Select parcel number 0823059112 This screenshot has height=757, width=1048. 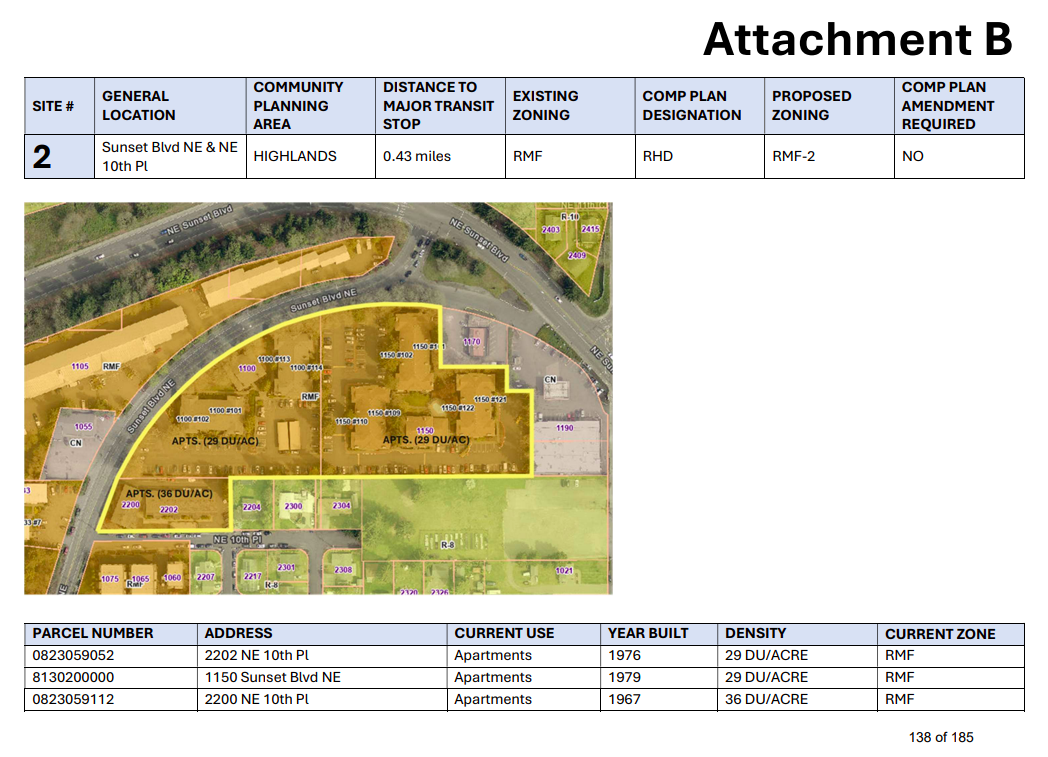pos(73,700)
